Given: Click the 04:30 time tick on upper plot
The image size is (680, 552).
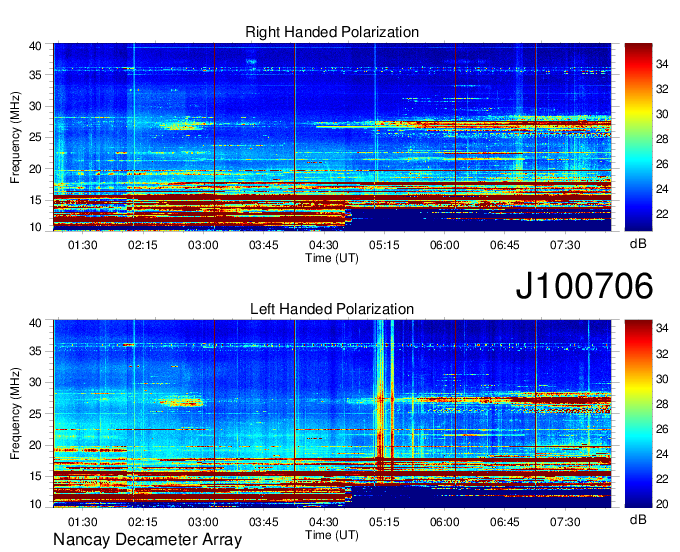Looking at the screenshot, I should coord(324,245).
